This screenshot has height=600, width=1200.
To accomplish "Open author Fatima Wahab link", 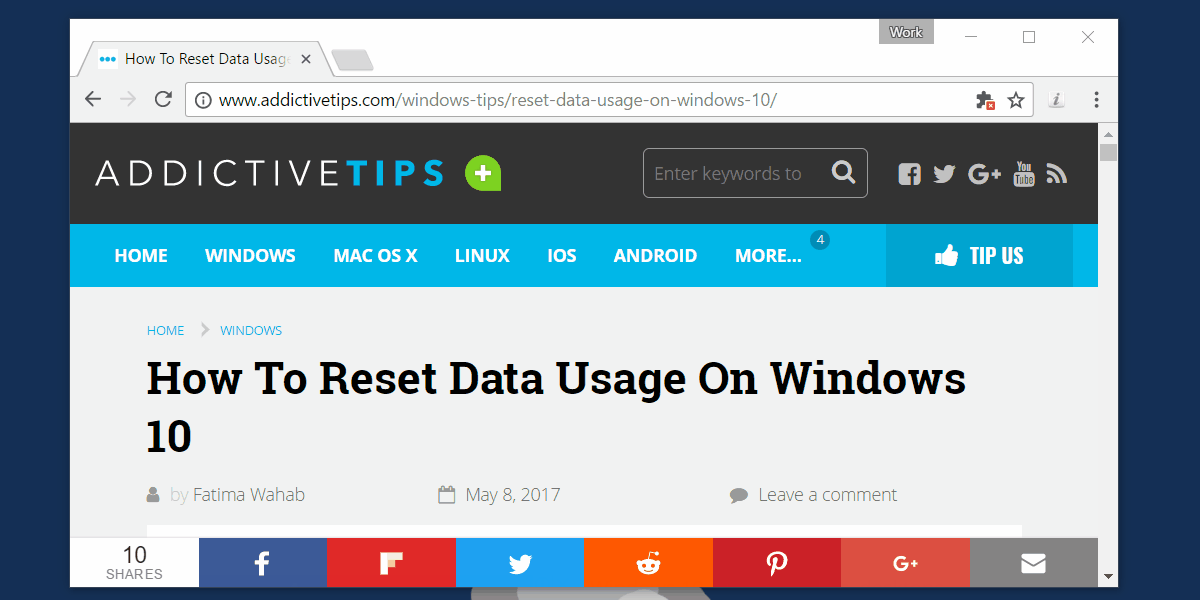I will [x=249, y=494].
